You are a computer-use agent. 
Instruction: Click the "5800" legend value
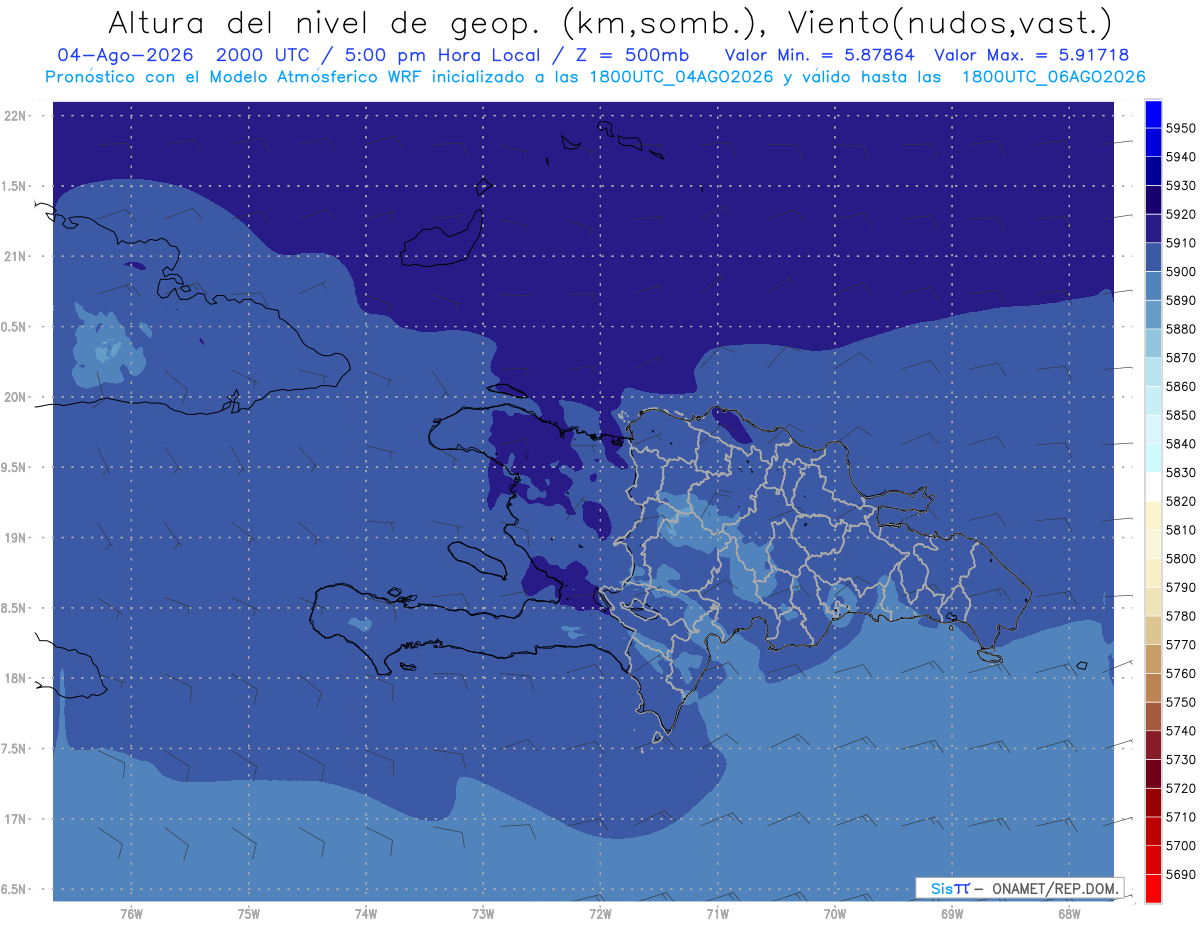1181,559
